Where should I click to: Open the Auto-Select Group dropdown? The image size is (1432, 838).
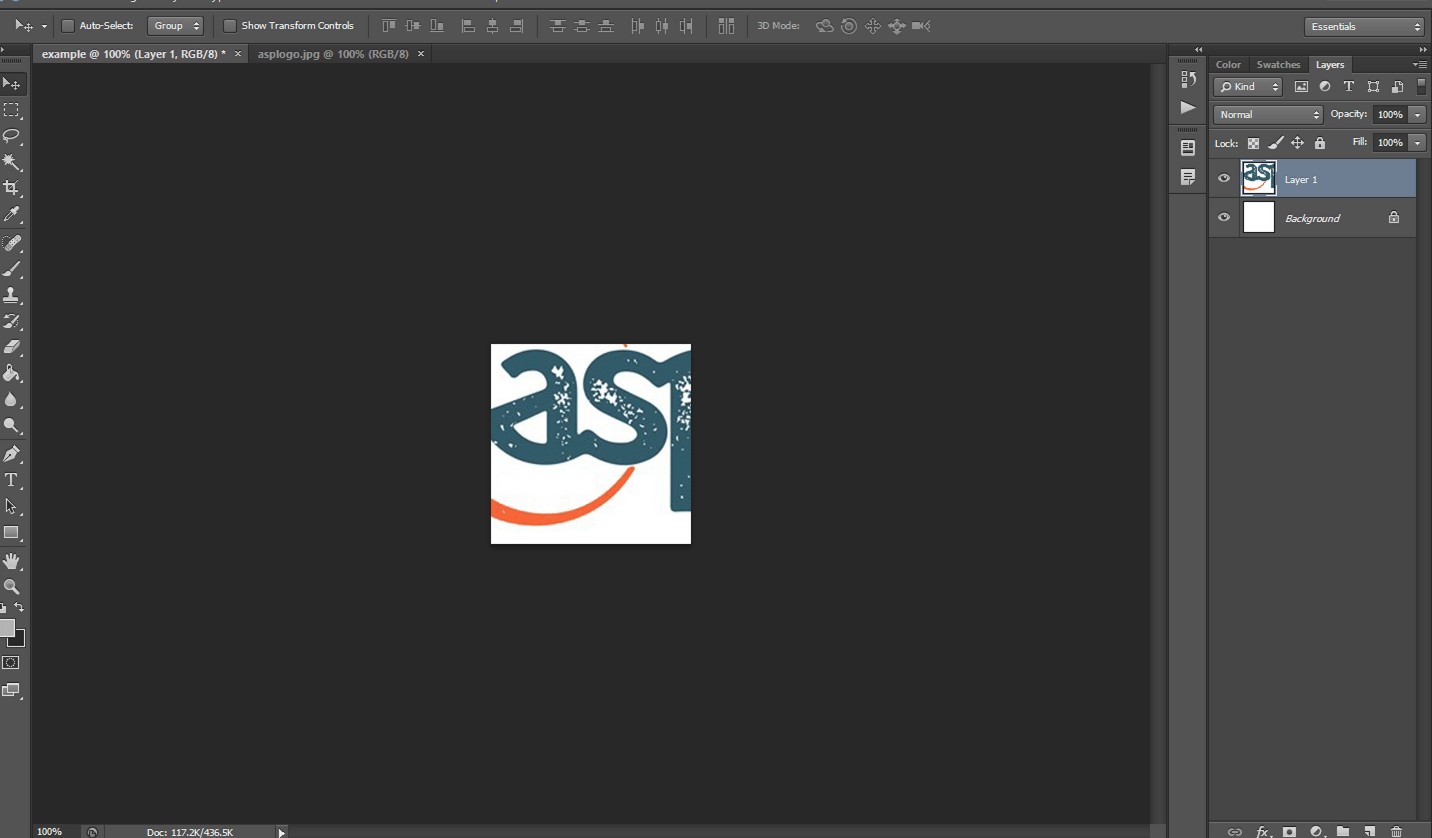tap(175, 26)
